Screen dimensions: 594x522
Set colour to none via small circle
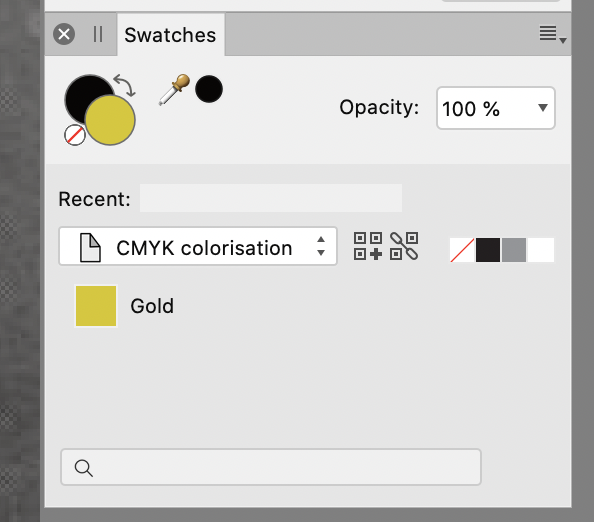[x=75, y=135]
